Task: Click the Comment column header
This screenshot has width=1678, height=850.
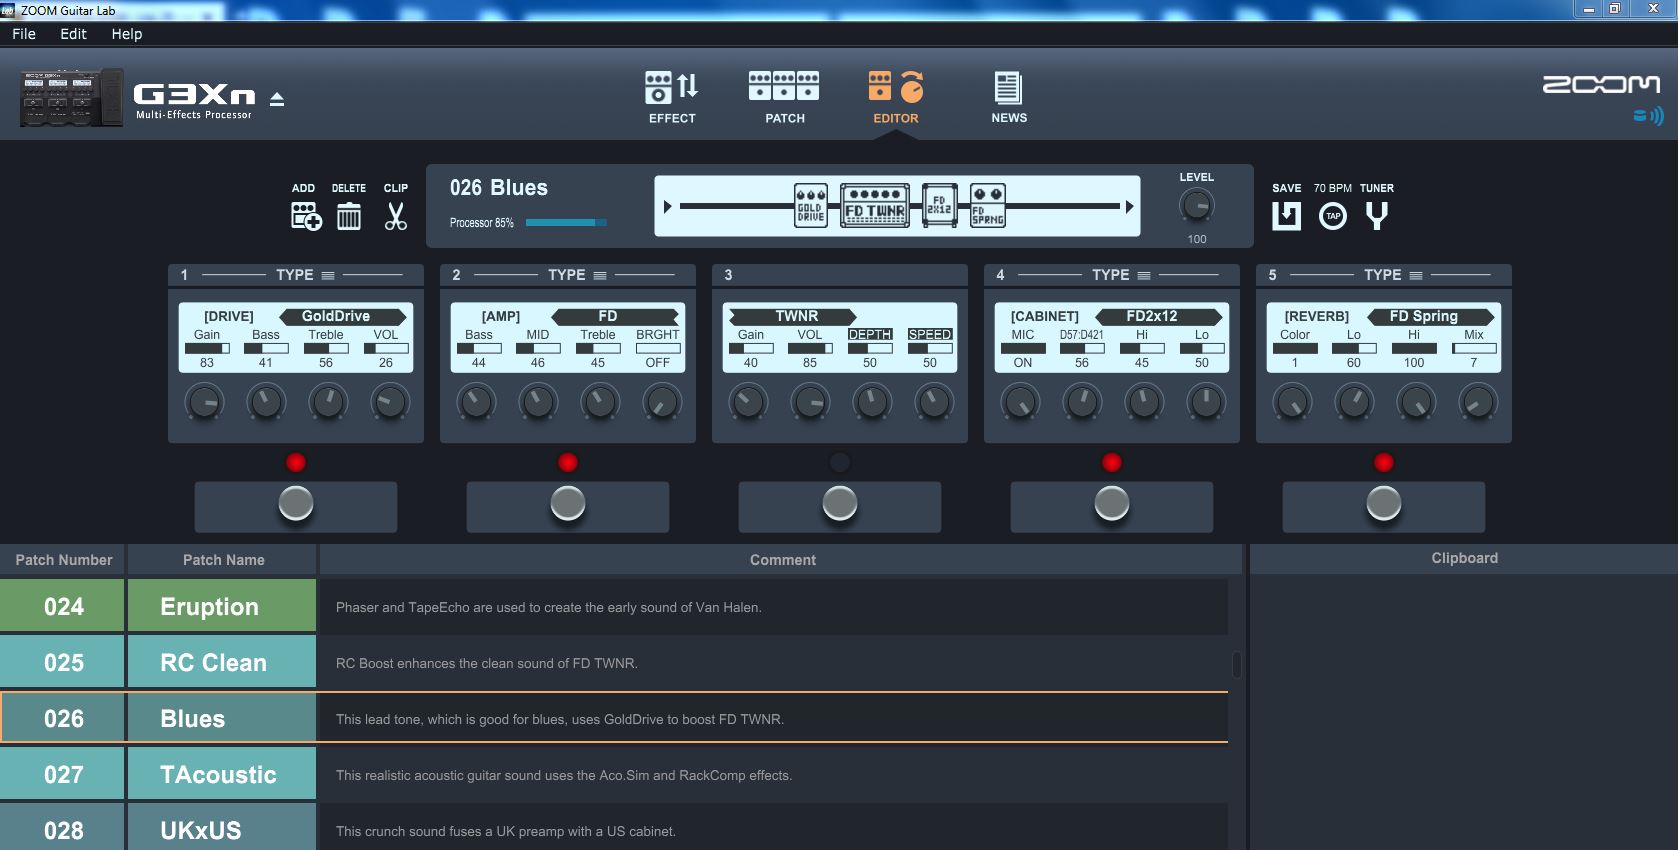Action: click(x=782, y=560)
